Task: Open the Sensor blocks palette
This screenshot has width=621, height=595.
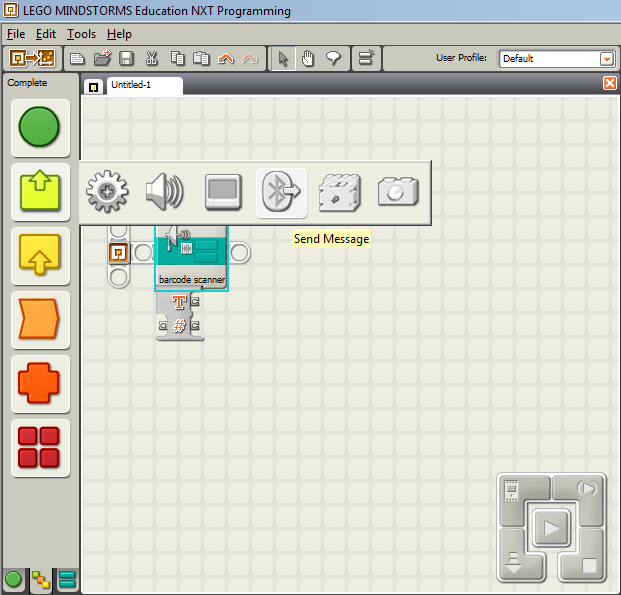Action: click(40, 256)
